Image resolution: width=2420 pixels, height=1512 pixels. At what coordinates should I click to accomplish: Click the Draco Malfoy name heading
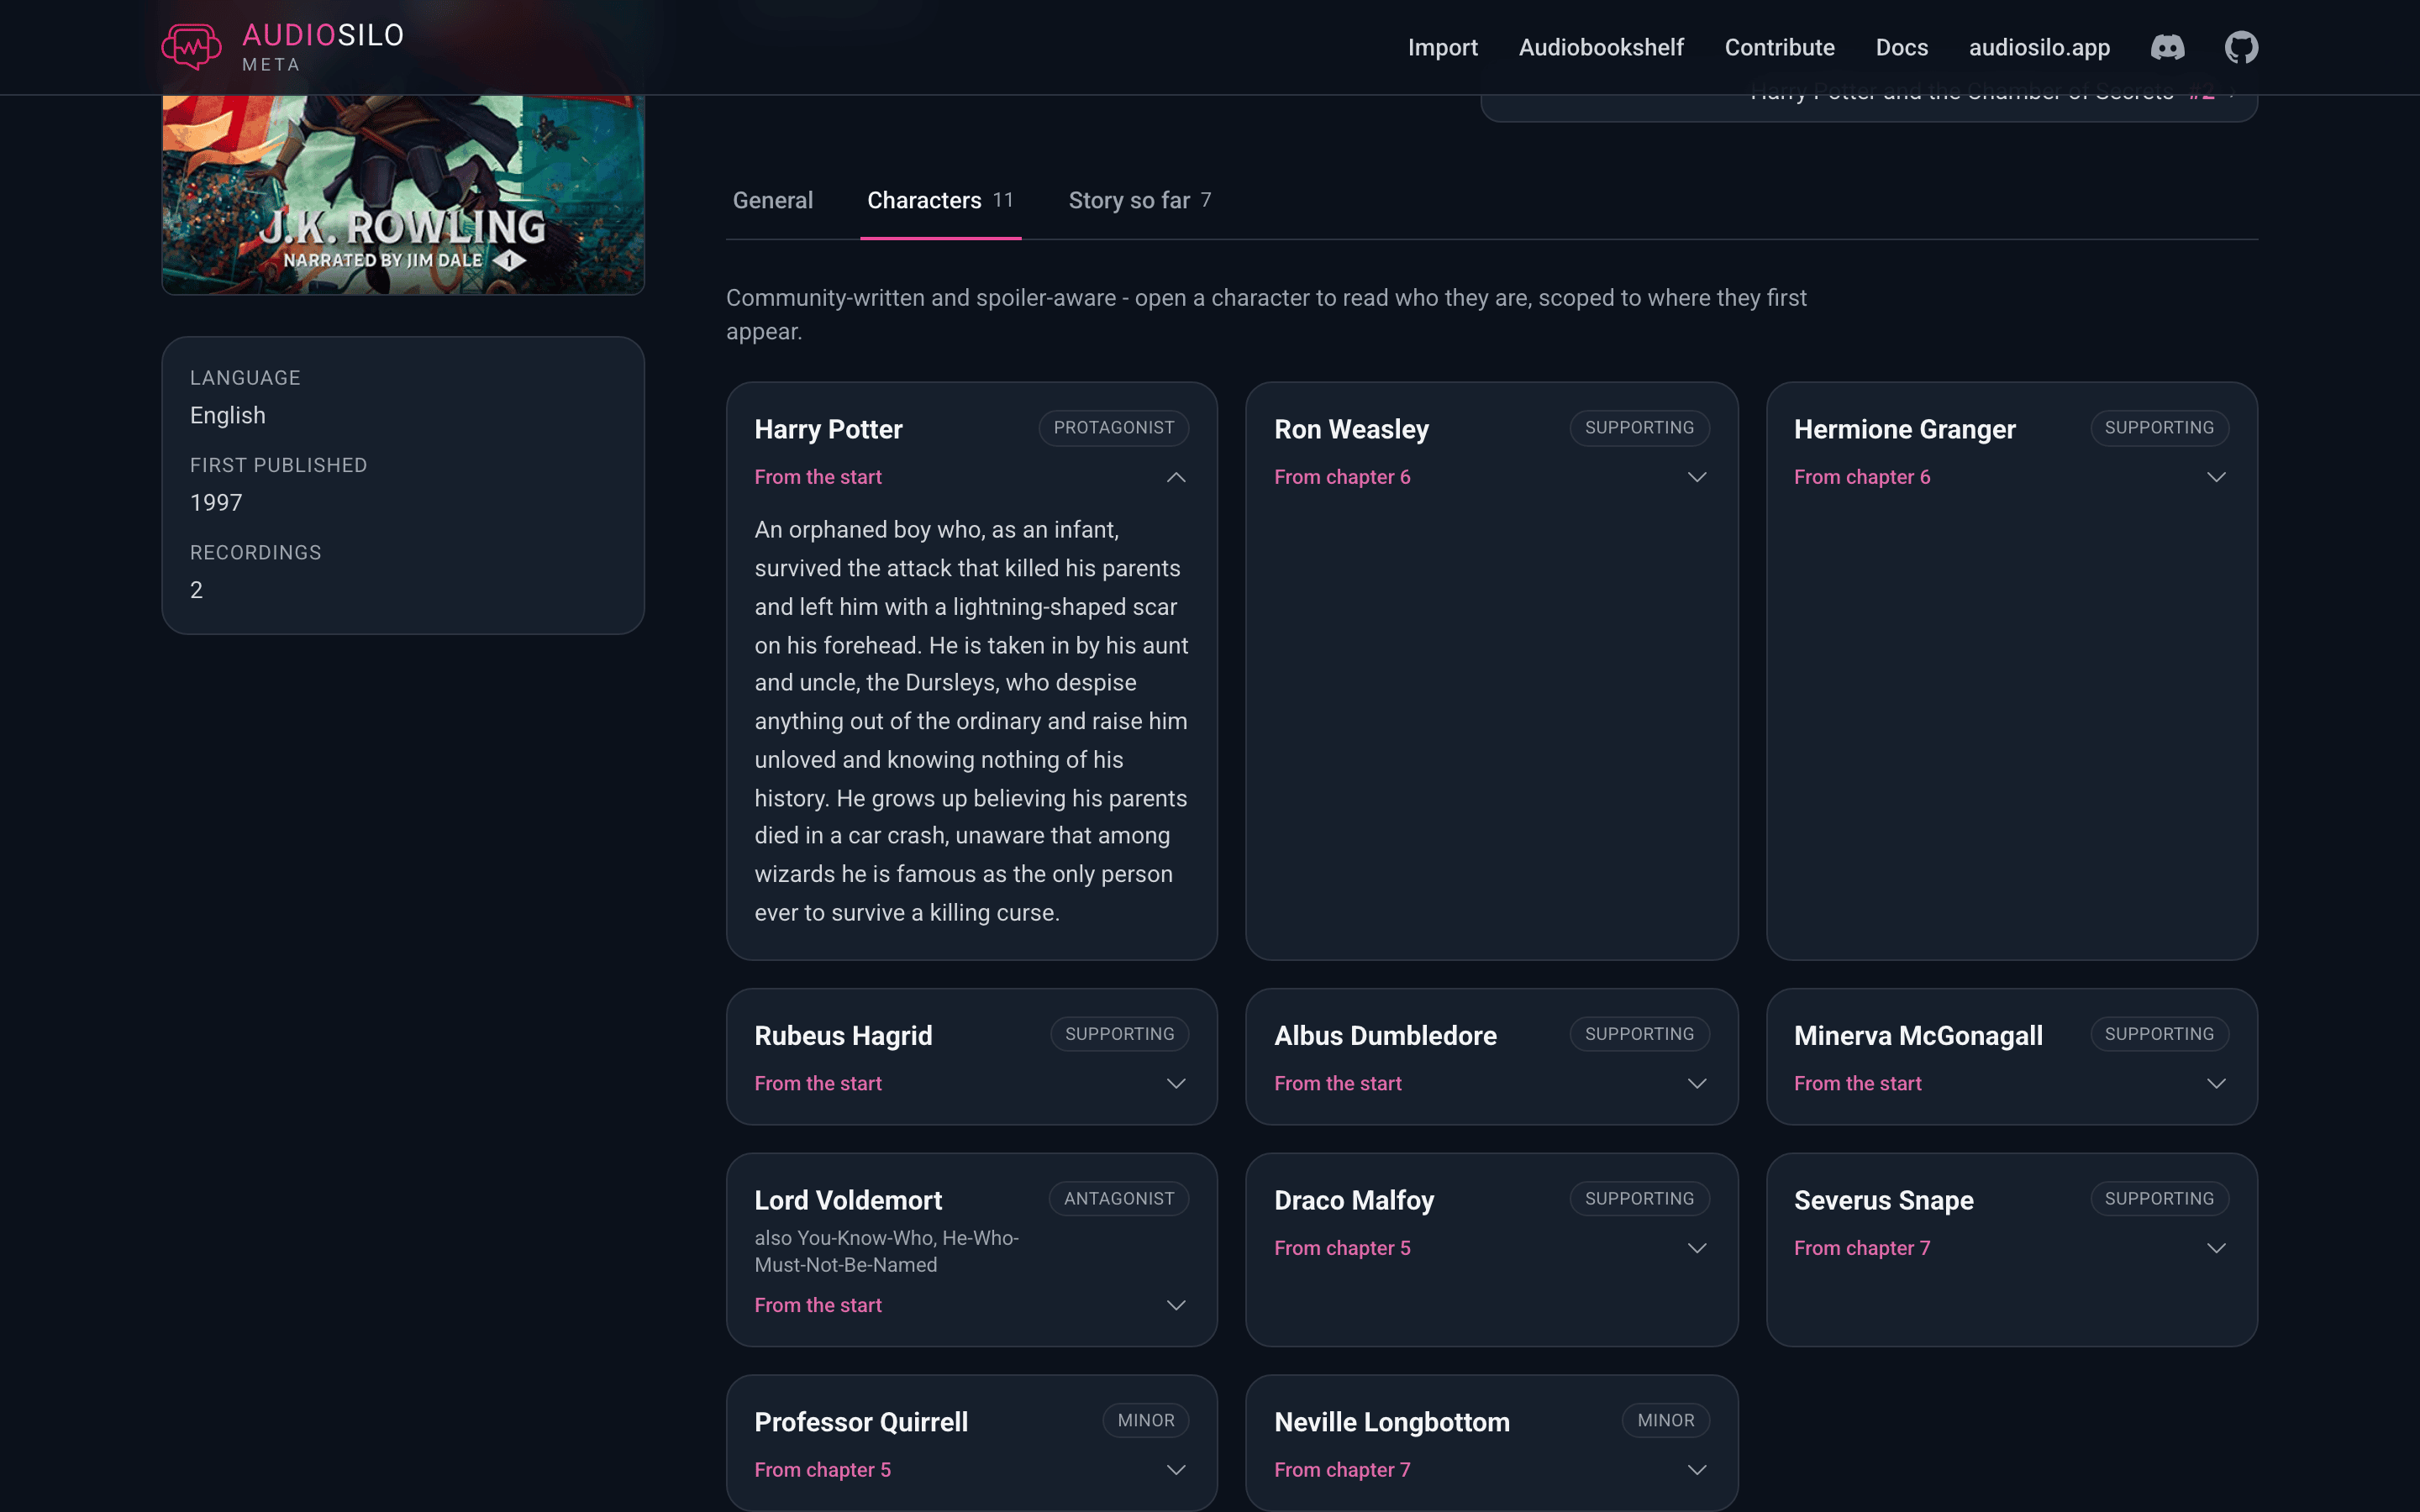pos(1354,1200)
